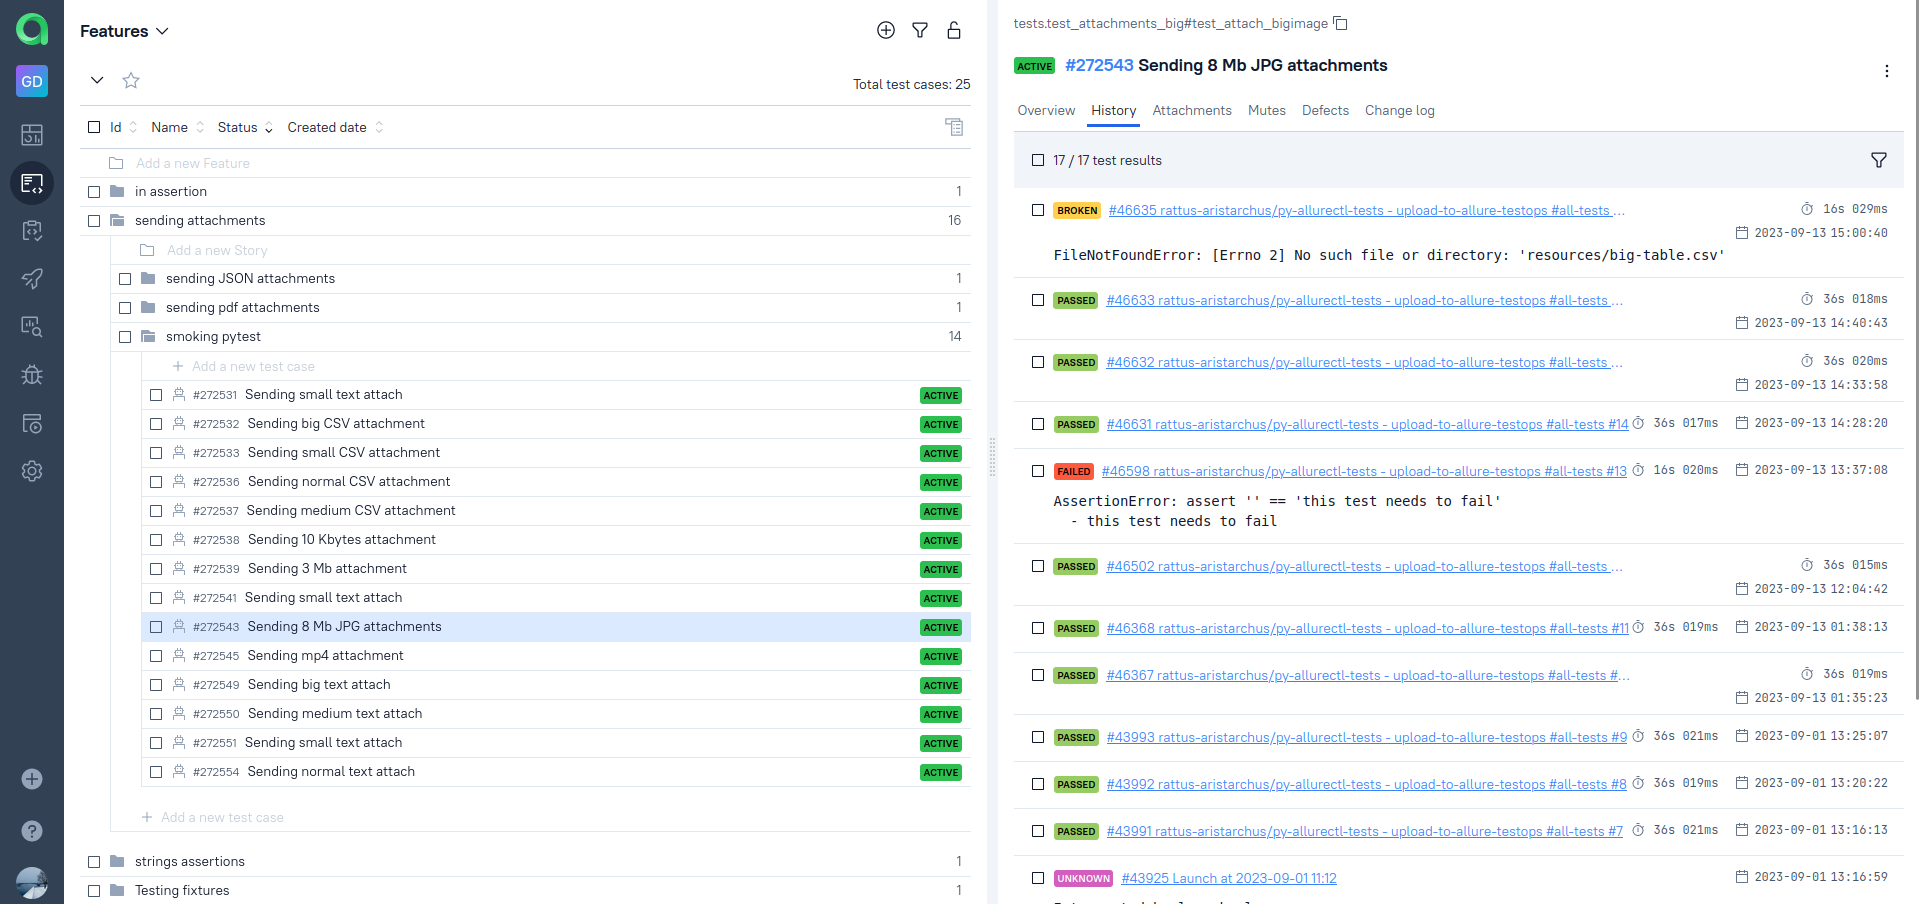Viewport: 1920px width, 904px height.
Task: Open failed launch #46598 link
Action: pos(1363,471)
